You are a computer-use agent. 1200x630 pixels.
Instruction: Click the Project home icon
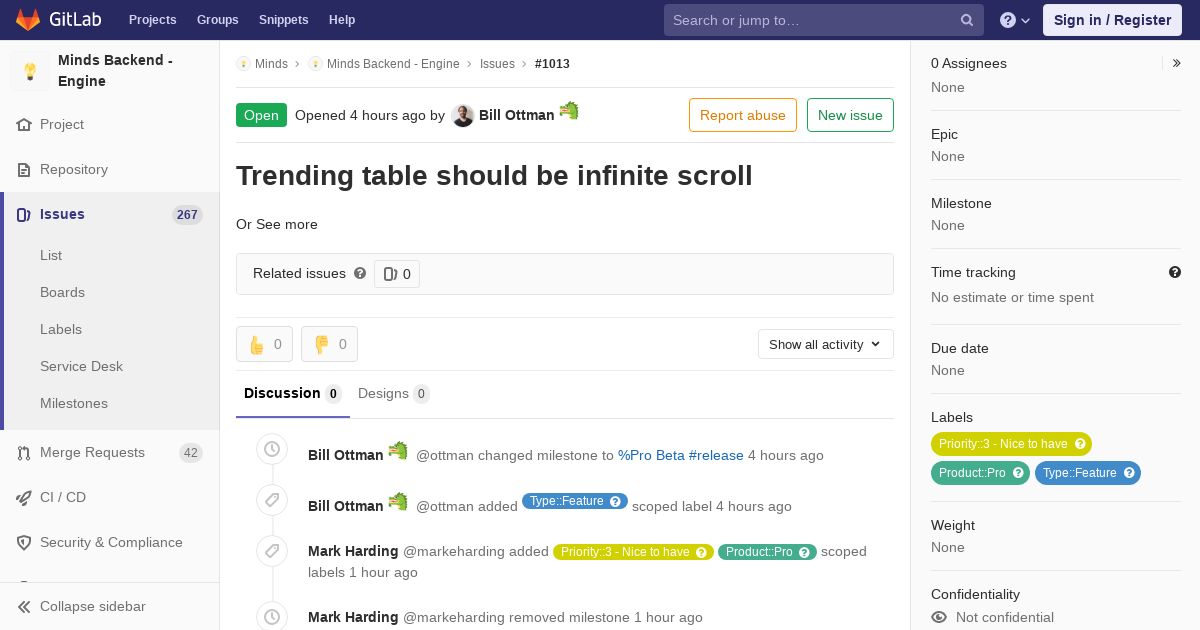(x=24, y=125)
